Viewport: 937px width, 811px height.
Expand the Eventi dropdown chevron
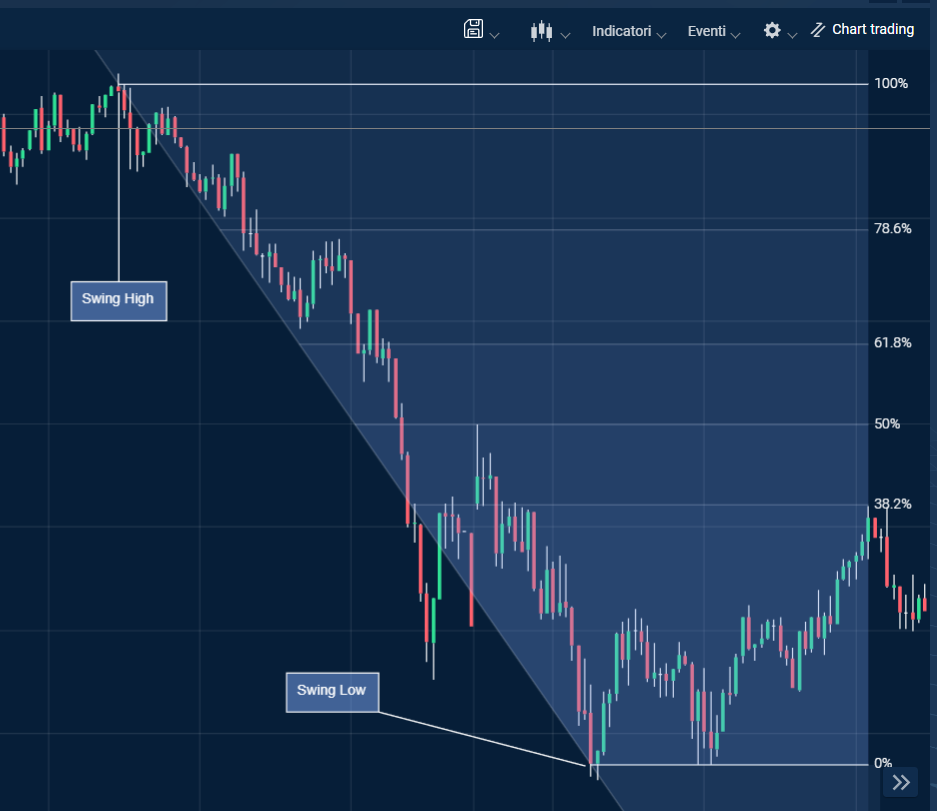click(x=736, y=36)
